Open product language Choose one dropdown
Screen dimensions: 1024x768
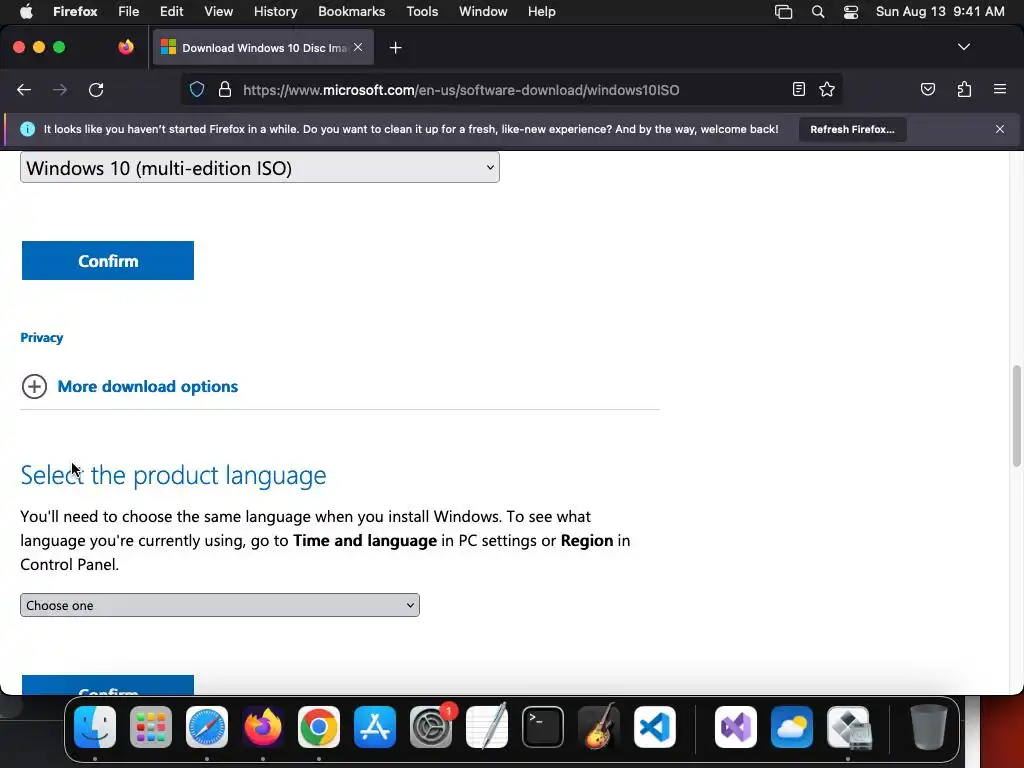219,605
